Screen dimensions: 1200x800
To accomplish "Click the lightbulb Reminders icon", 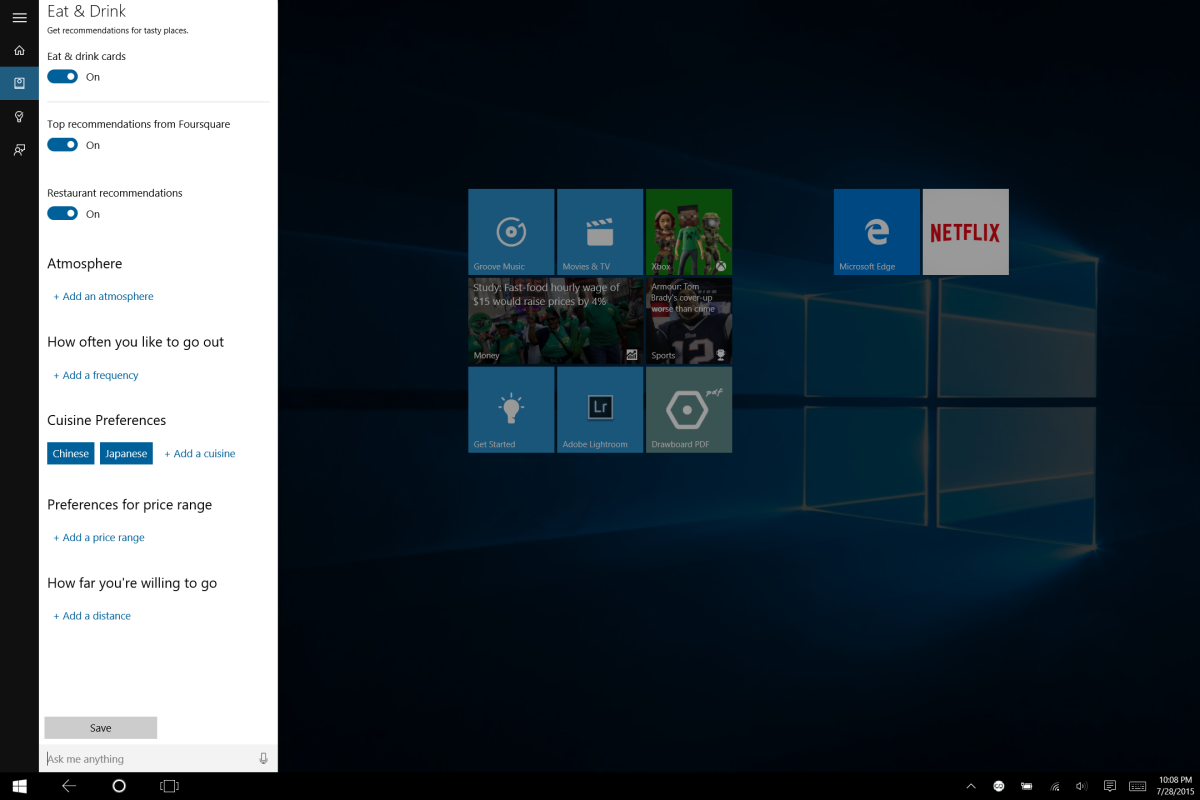I will point(19,117).
